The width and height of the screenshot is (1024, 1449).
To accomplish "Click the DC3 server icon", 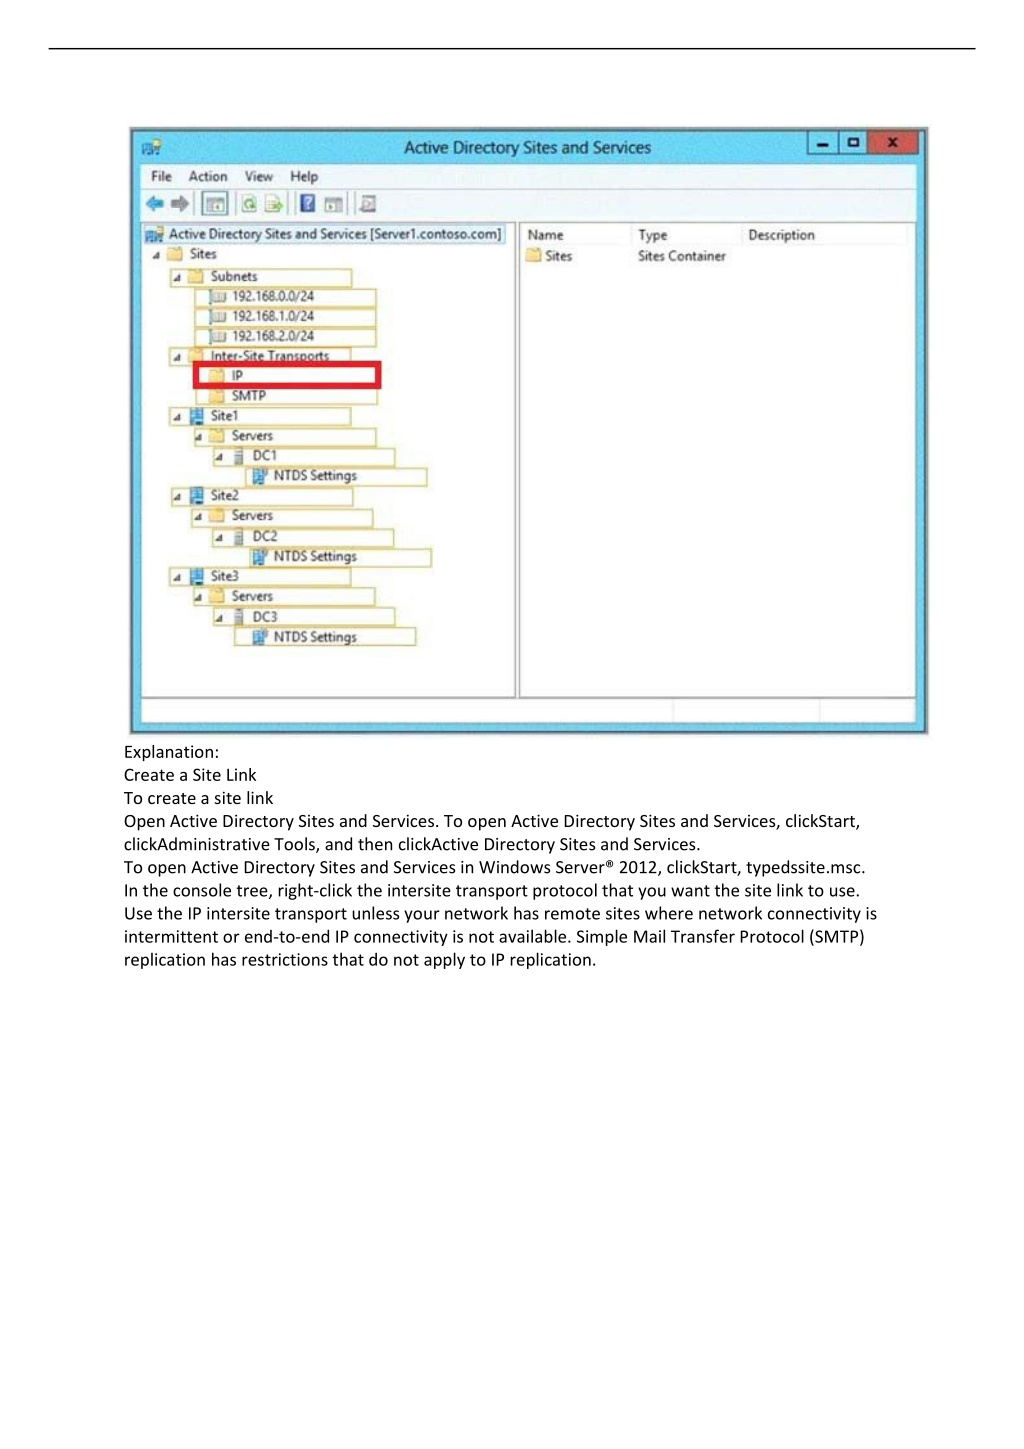I will click(239, 617).
